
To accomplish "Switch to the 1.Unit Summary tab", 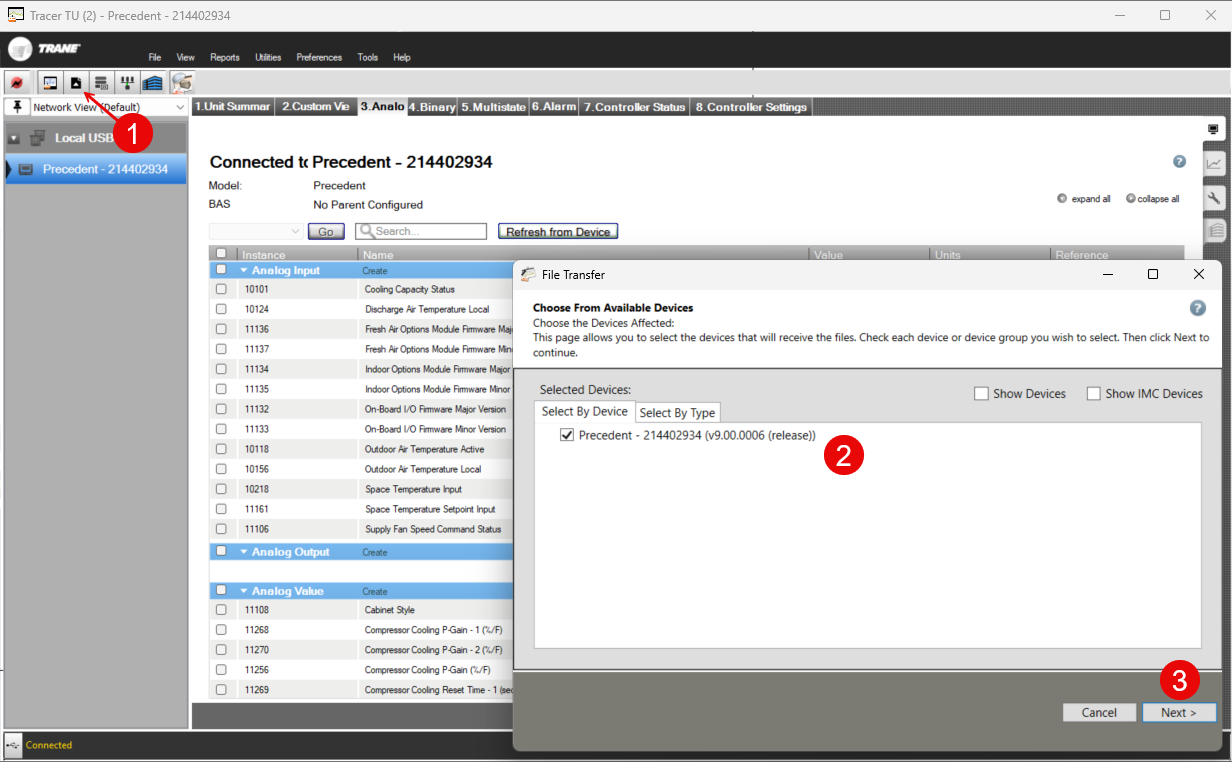I will point(232,107).
